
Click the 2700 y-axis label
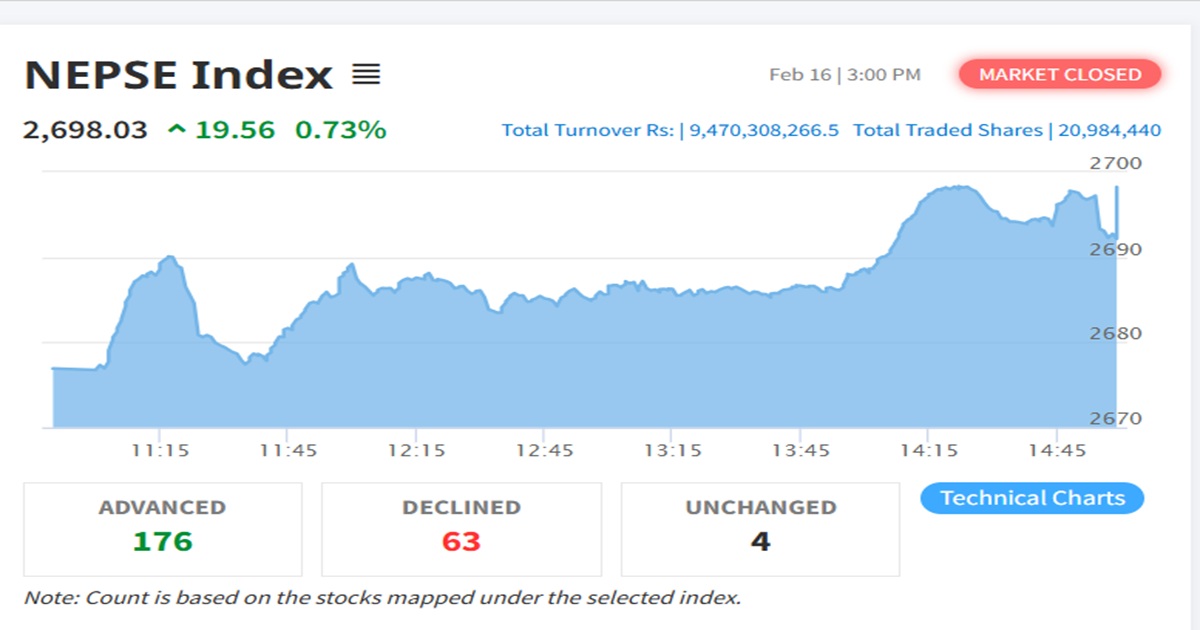point(1117,163)
